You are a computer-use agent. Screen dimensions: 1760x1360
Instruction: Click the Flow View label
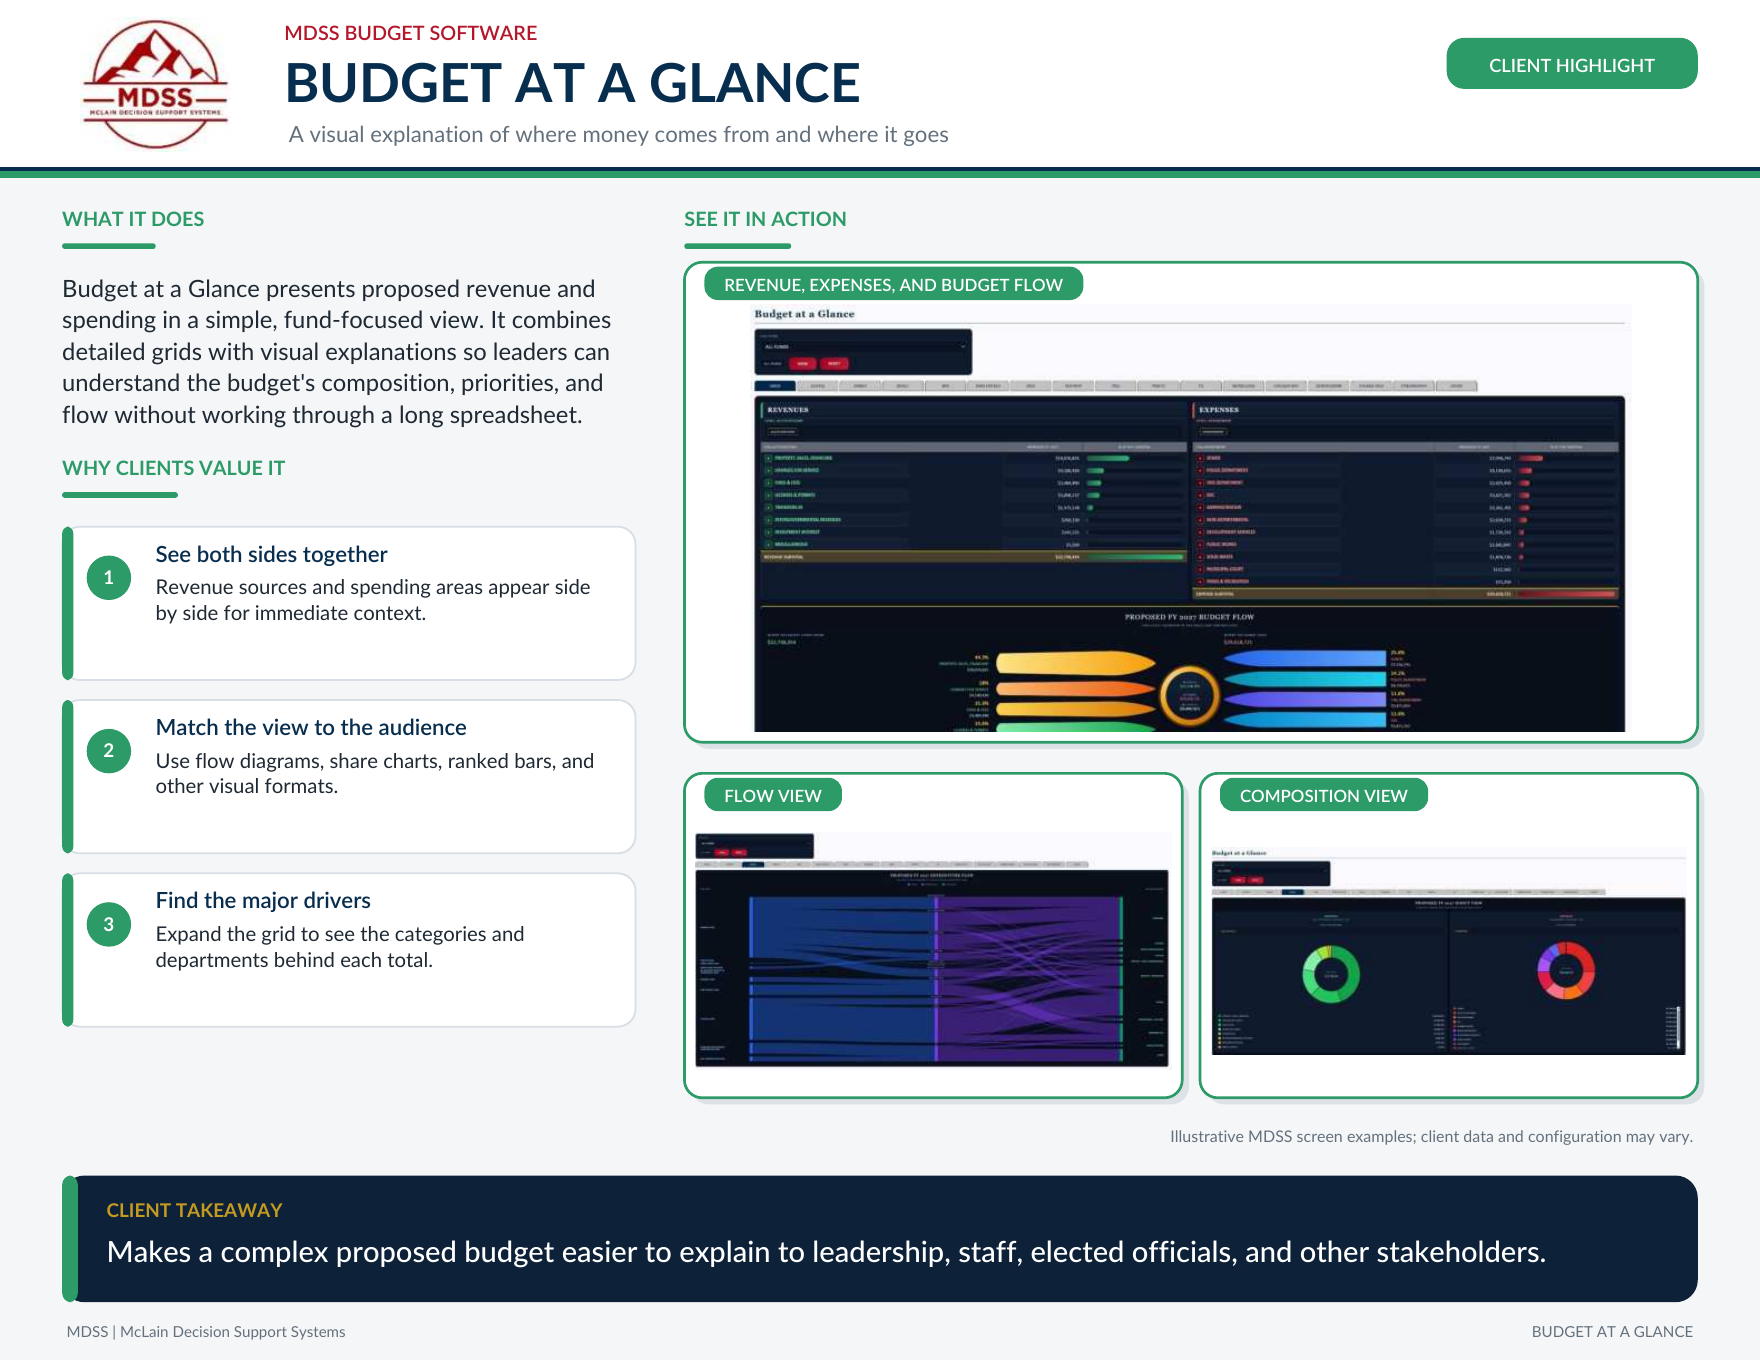(773, 795)
